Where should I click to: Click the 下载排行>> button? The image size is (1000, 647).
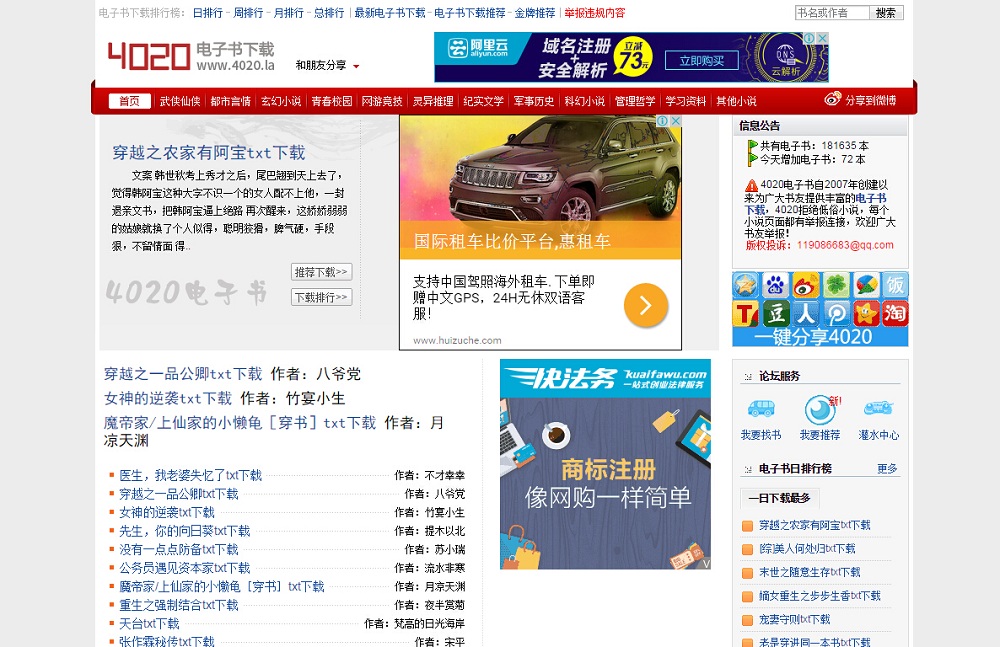coord(321,297)
